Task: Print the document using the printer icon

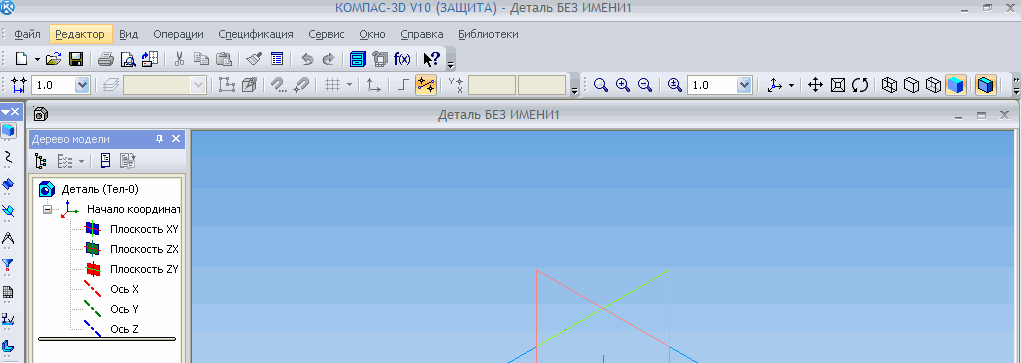Action: pos(106,59)
